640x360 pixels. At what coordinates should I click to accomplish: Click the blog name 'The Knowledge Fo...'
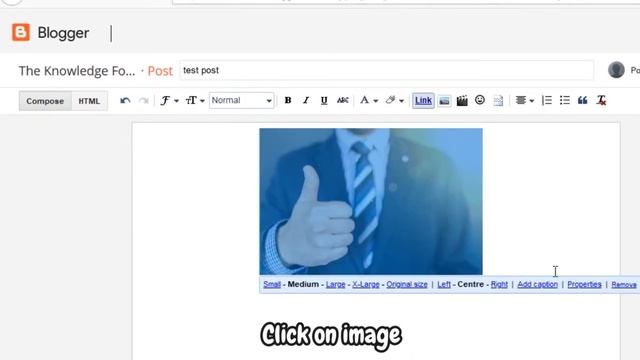(77, 71)
